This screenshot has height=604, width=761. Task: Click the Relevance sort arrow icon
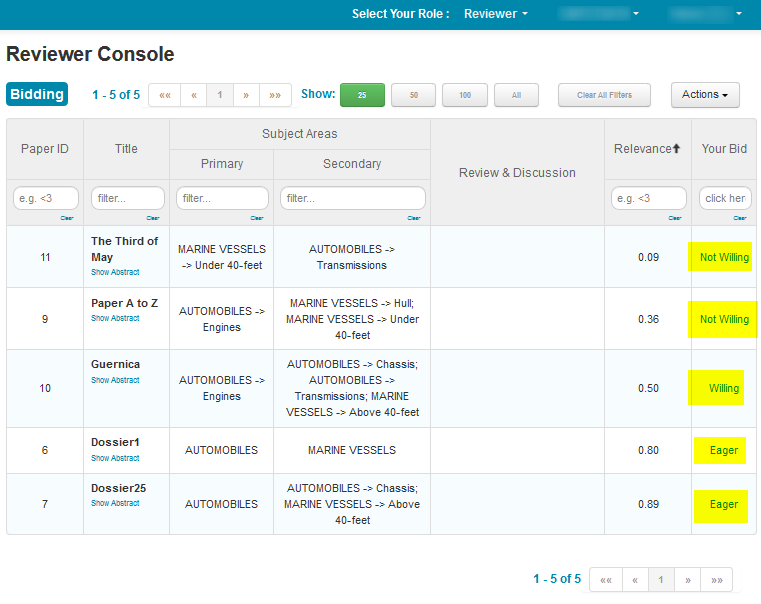click(x=676, y=149)
